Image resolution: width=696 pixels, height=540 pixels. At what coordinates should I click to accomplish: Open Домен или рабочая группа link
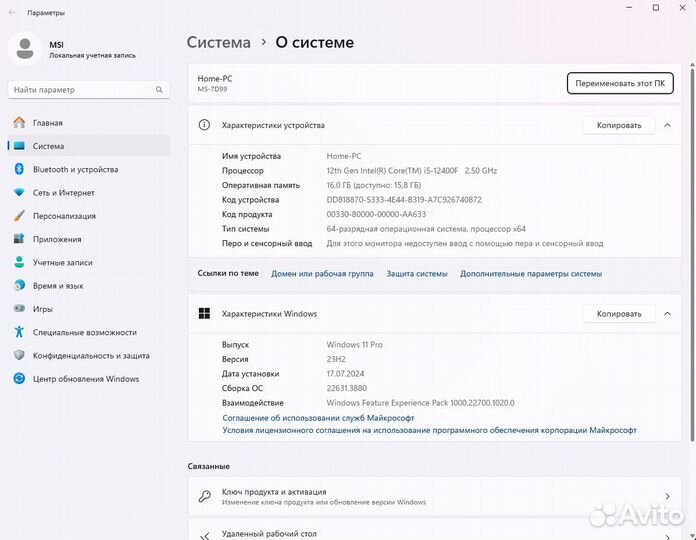click(322, 274)
